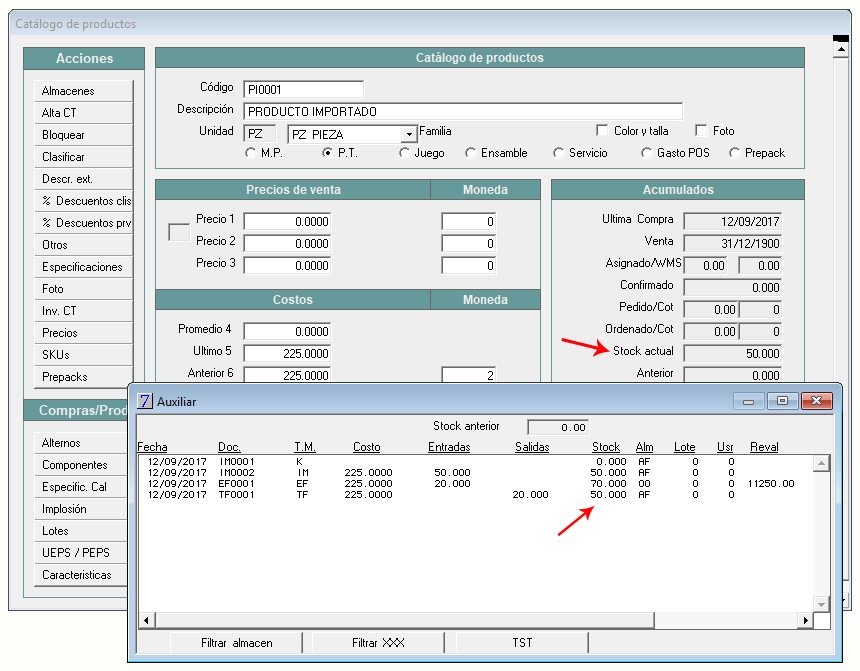Click the Filtrar almacen button
The image size is (860, 671).
(236, 643)
